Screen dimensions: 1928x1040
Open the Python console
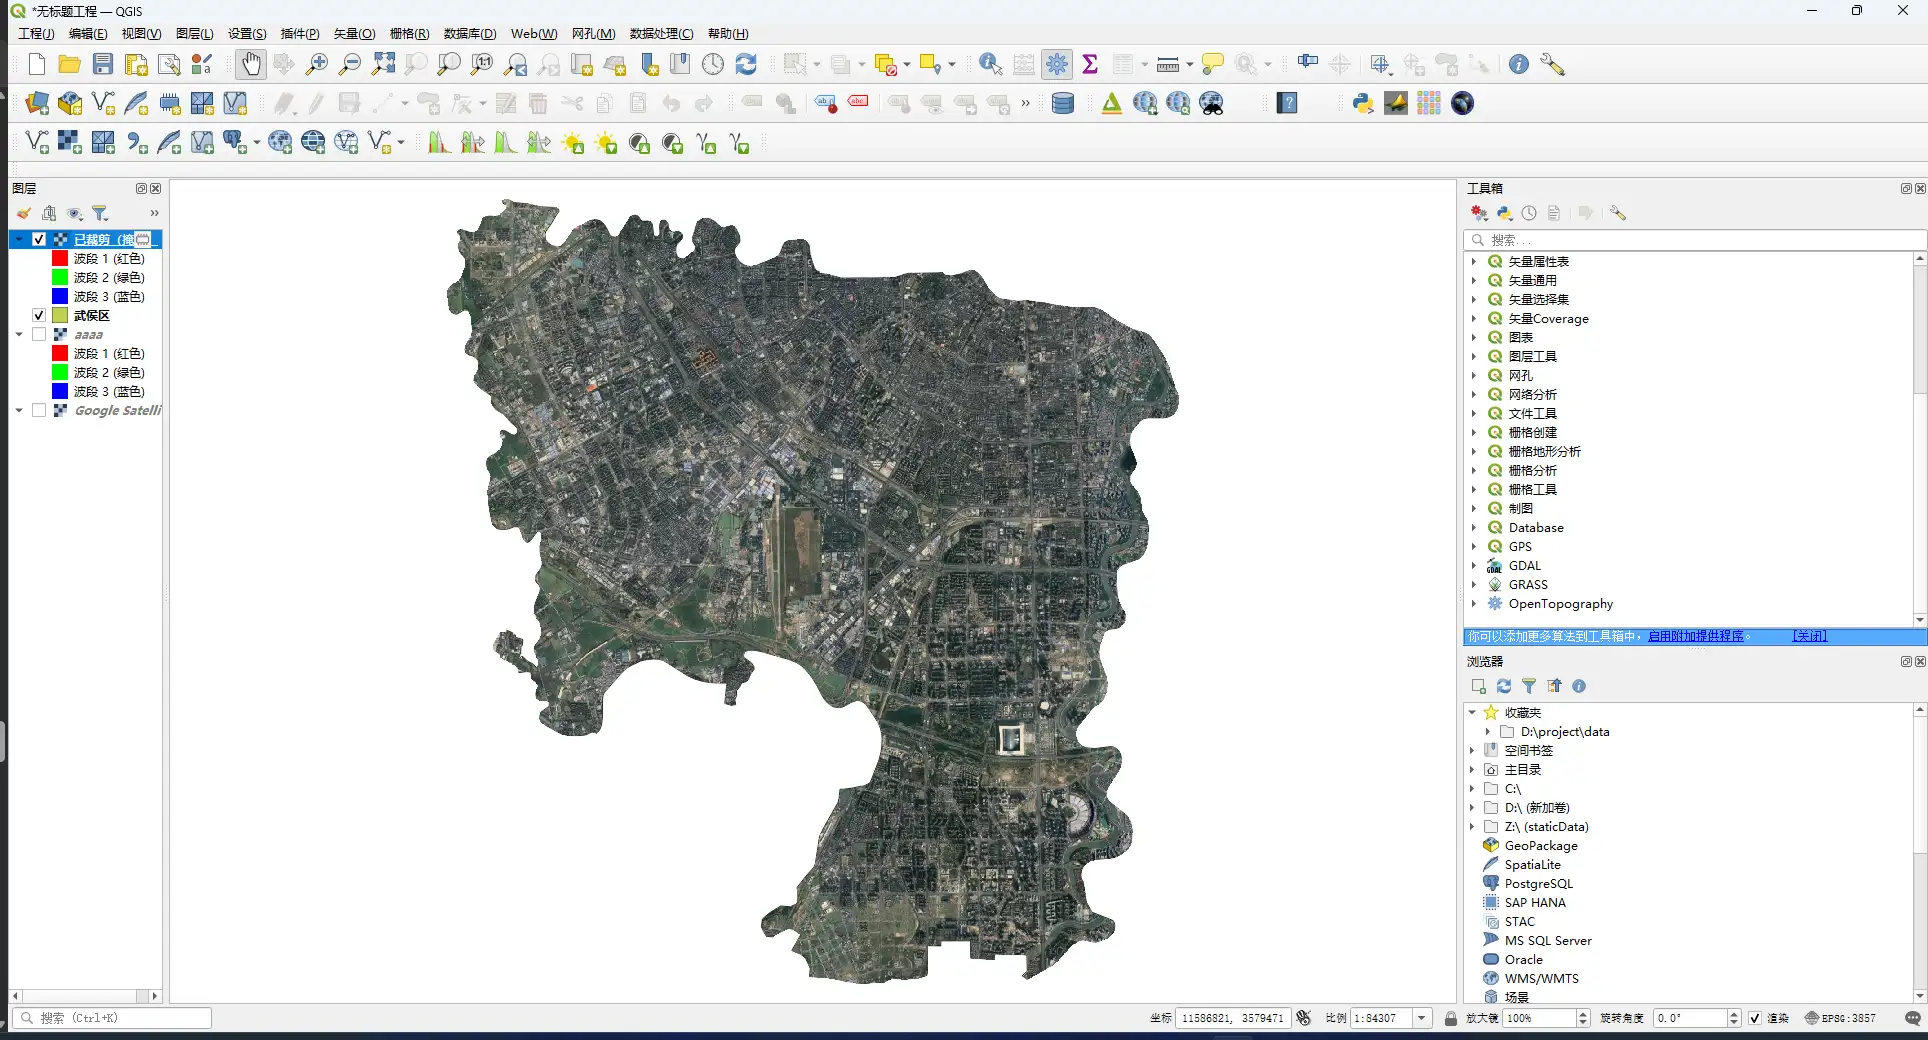point(1362,103)
